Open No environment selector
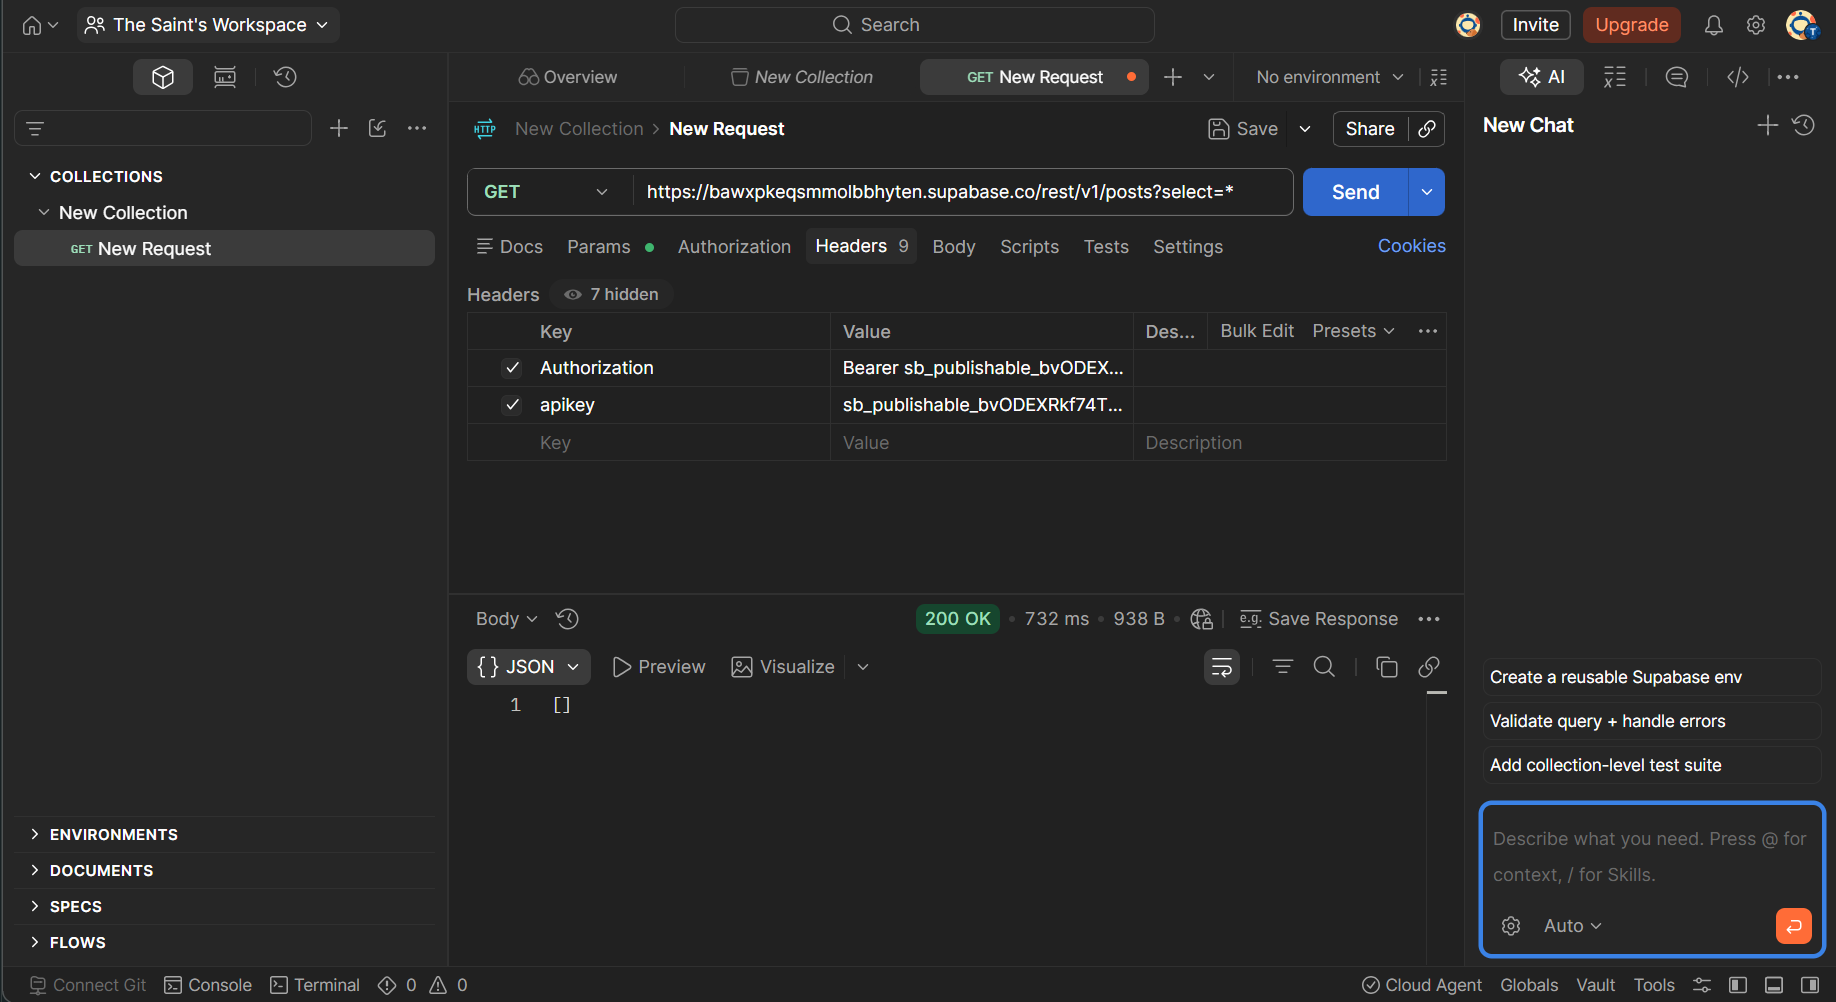The image size is (1836, 1002). (1330, 77)
